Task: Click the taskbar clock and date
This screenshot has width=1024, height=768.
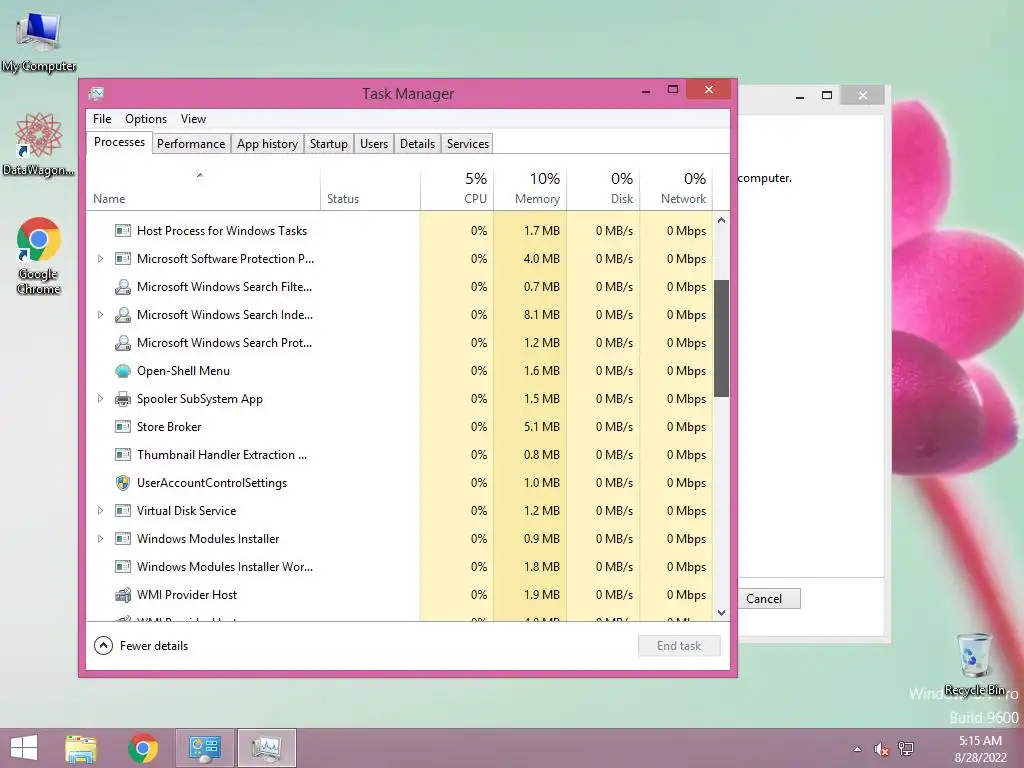Action: [x=980, y=749]
